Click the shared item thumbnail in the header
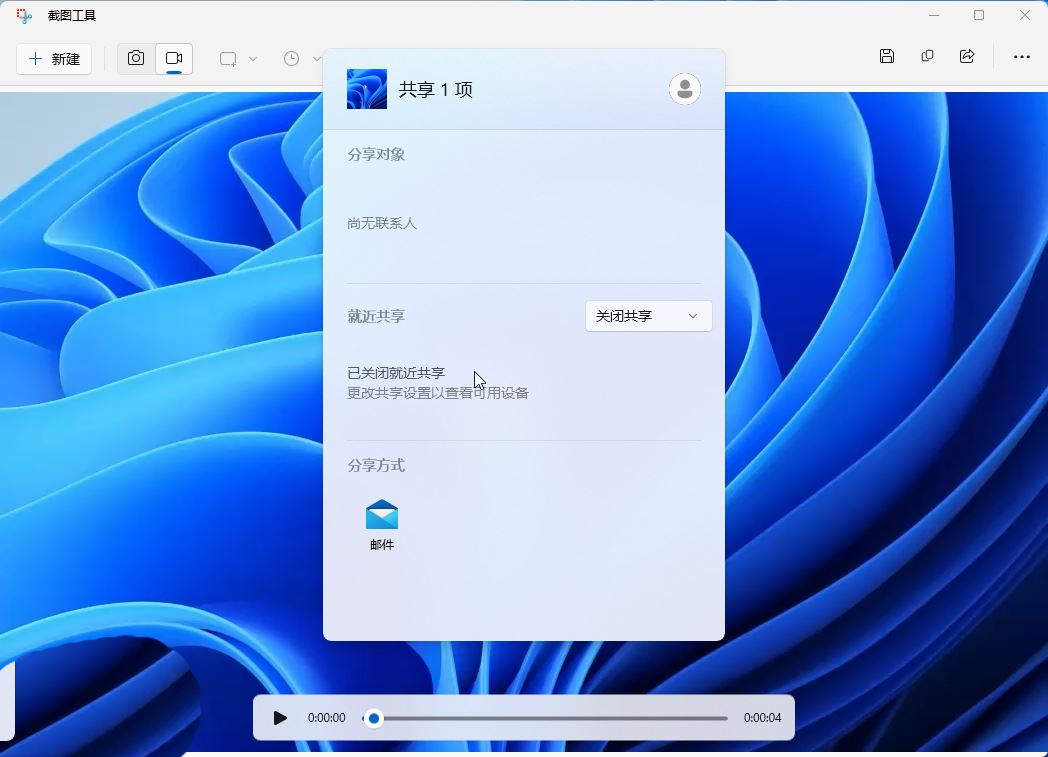 tap(367, 89)
